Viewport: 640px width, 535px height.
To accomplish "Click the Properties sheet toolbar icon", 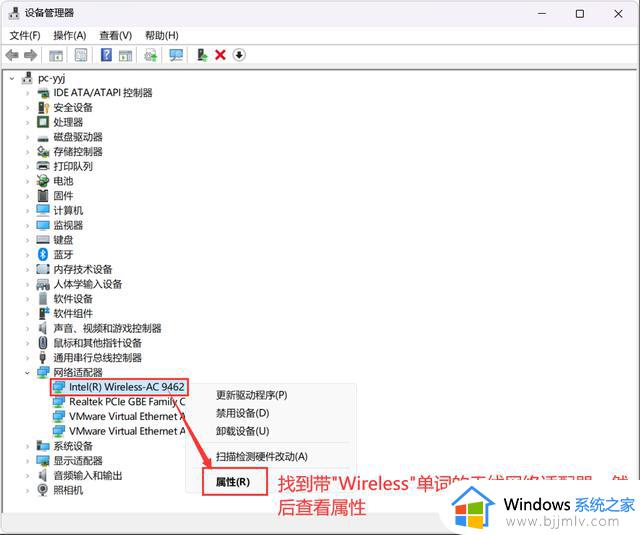I will click(x=81, y=55).
